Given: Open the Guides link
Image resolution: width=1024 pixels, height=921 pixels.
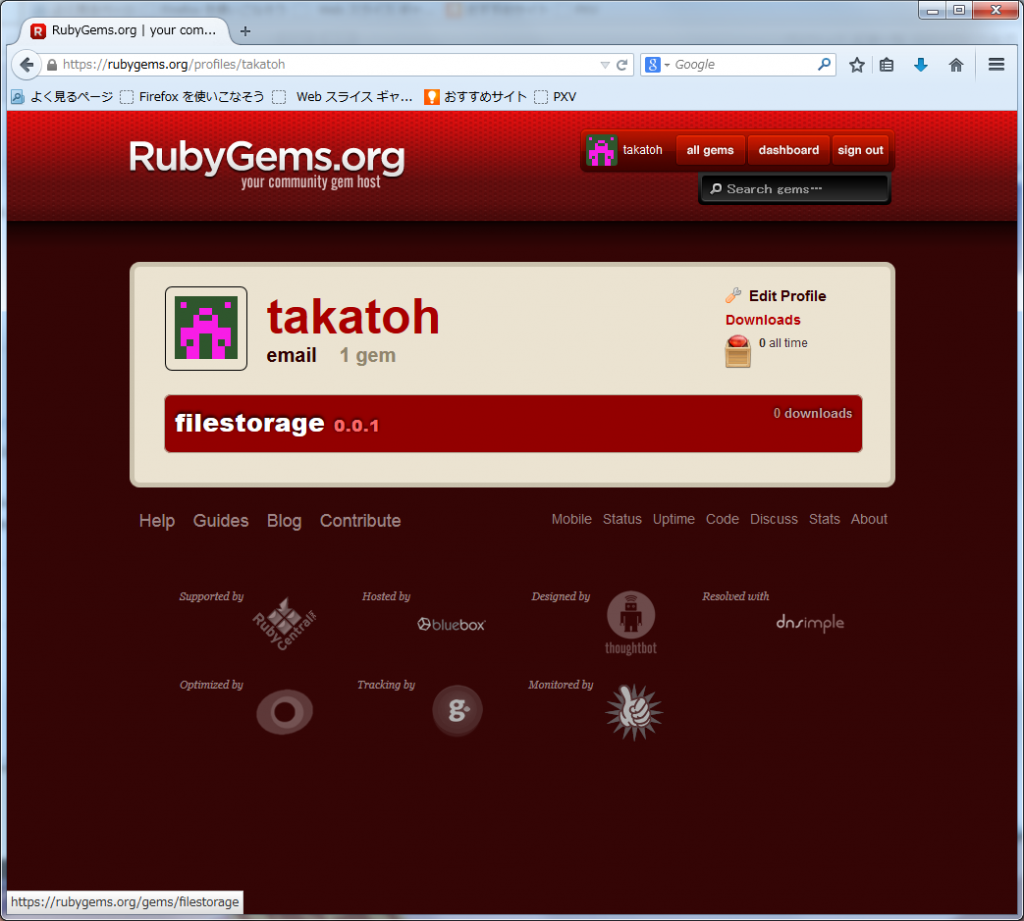Looking at the screenshot, I should coord(220,520).
